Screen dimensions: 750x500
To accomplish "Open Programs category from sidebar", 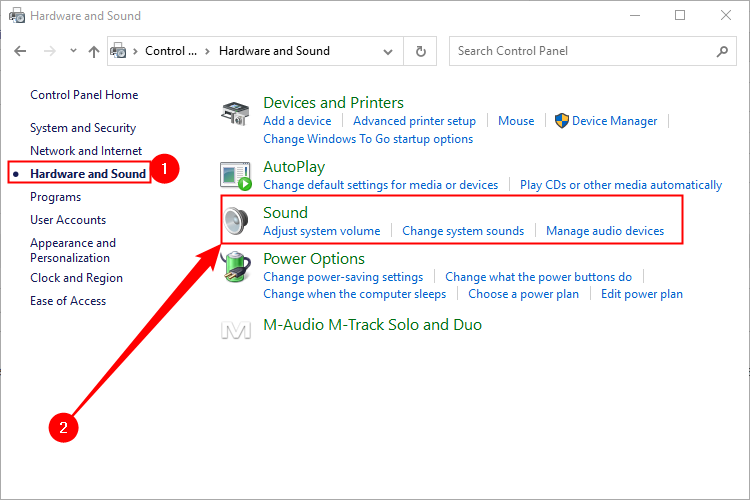I will [56, 197].
